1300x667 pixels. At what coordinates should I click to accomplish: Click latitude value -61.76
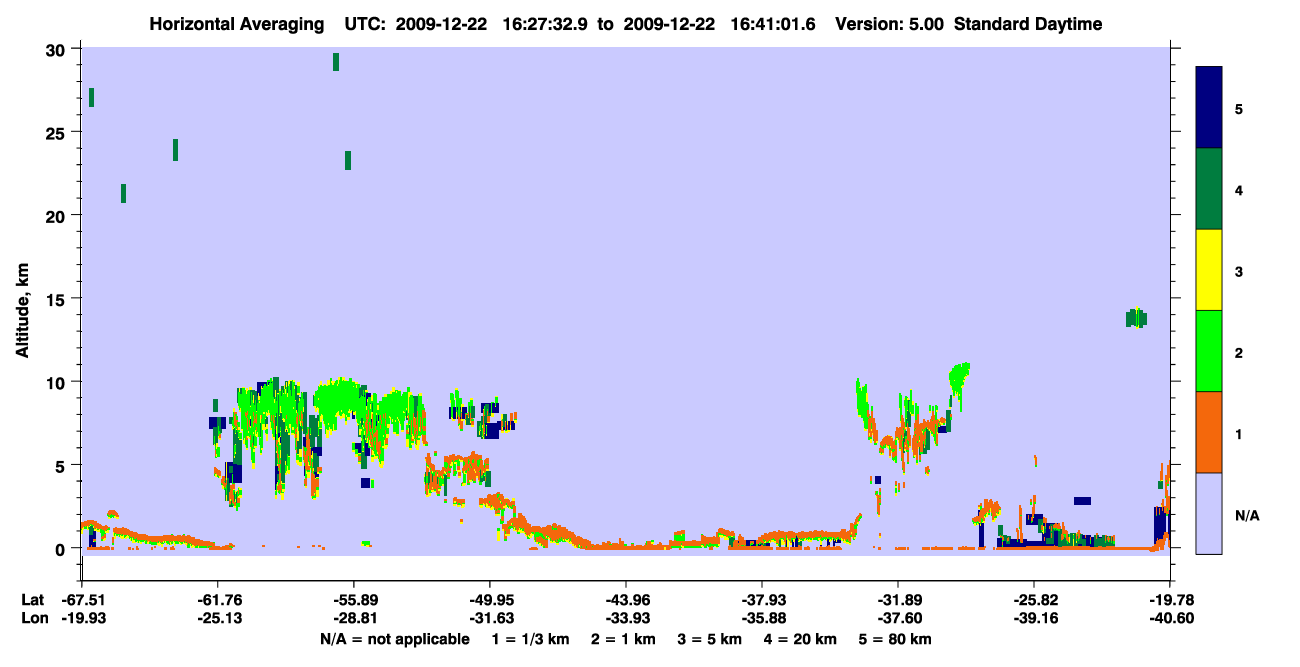218,600
